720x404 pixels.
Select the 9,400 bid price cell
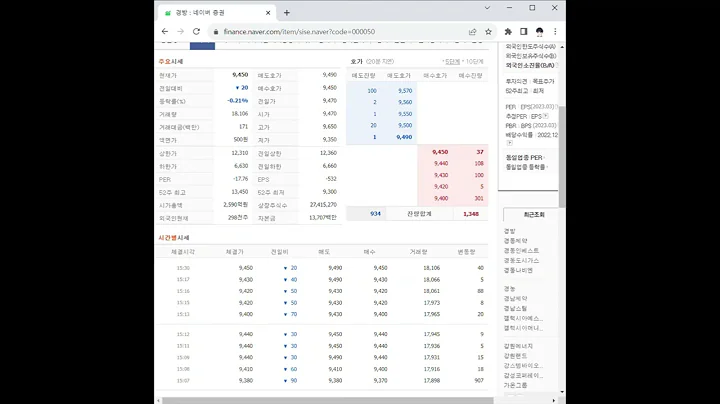point(441,198)
